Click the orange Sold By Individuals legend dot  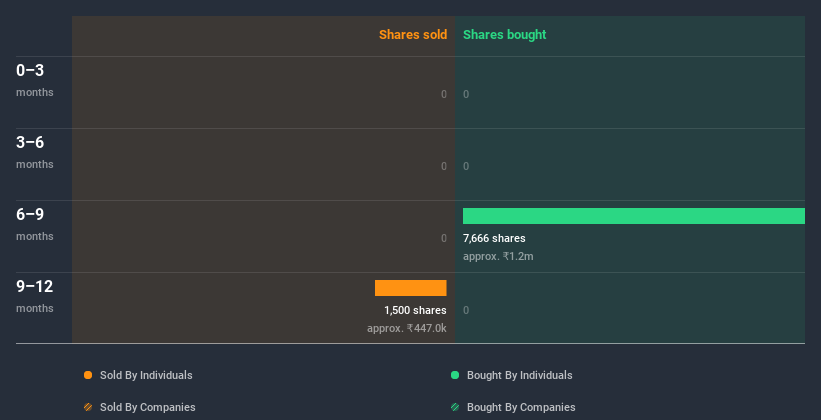88,375
